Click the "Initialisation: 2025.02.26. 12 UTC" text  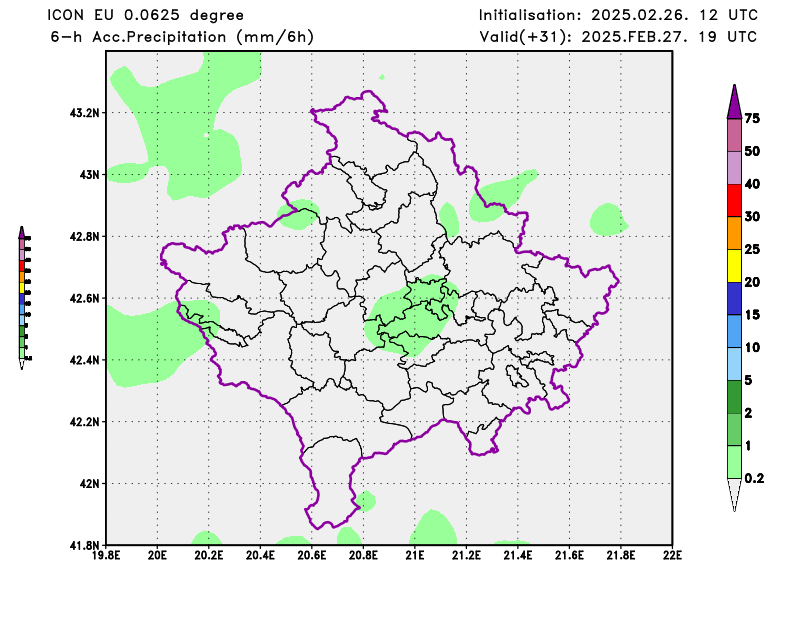point(618,15)
